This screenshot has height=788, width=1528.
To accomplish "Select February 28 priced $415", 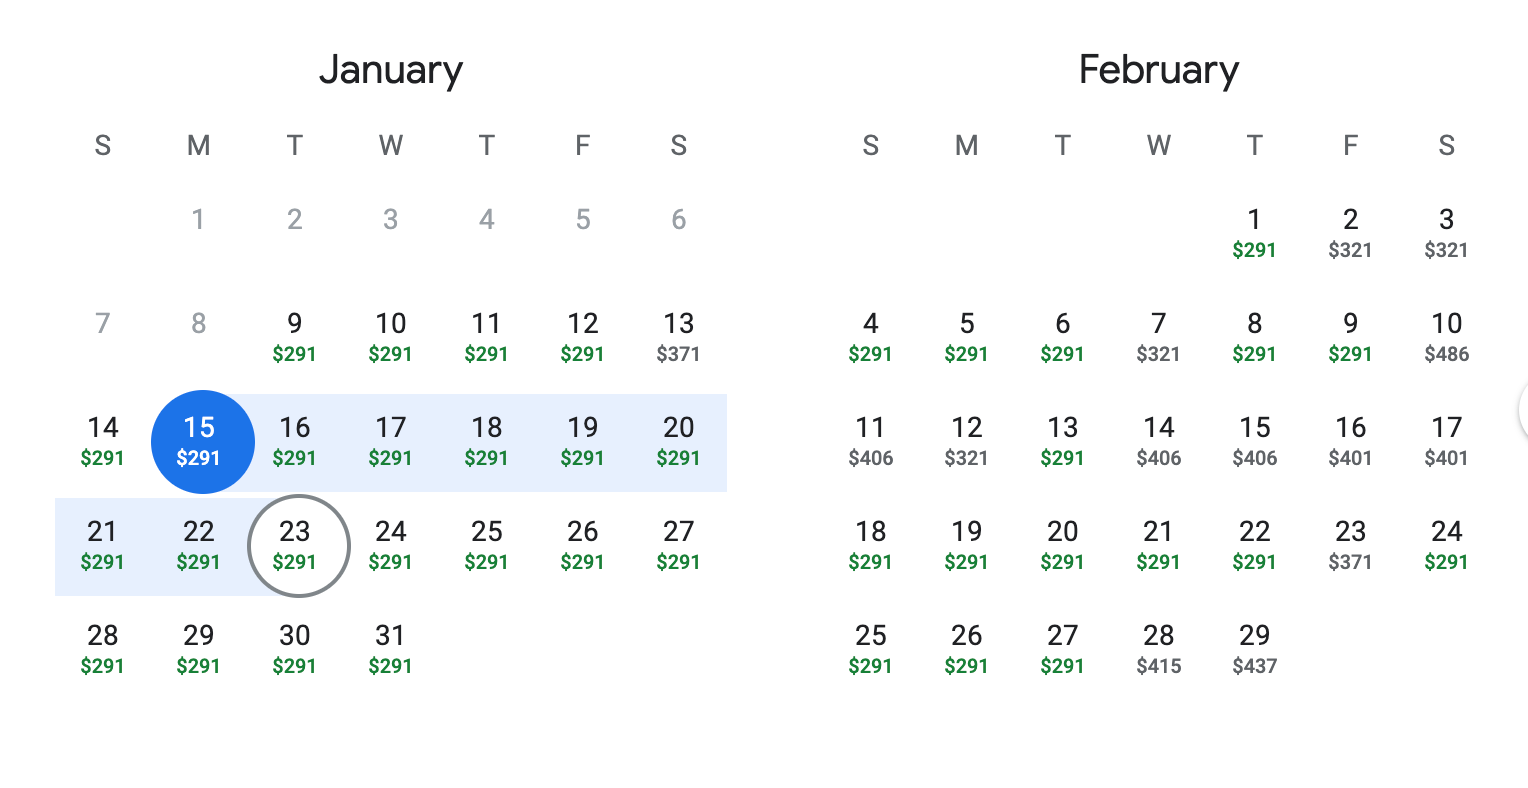I will [x=1158, y=649].
